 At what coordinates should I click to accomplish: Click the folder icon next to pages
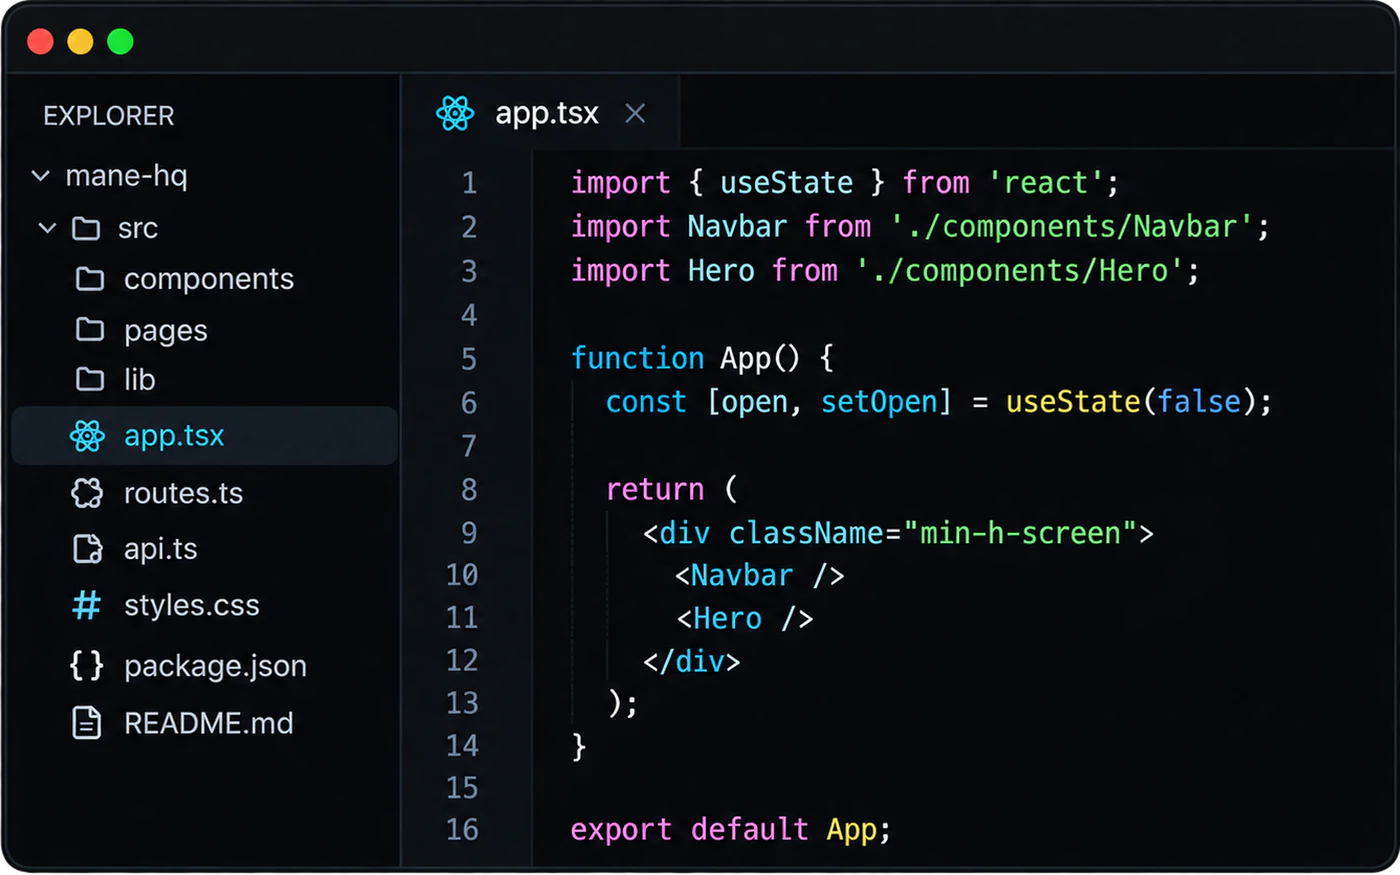(x=90, y=329)
